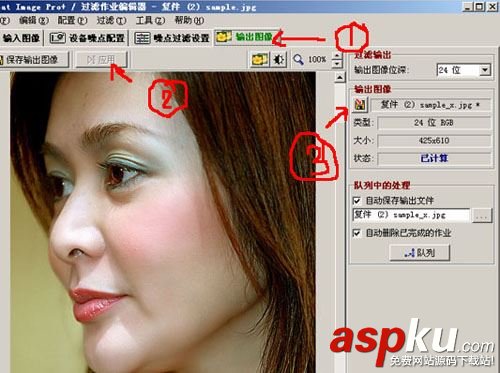Minimize the window
The height and width of the screenshot is (373, 500).
click(468, 6)
